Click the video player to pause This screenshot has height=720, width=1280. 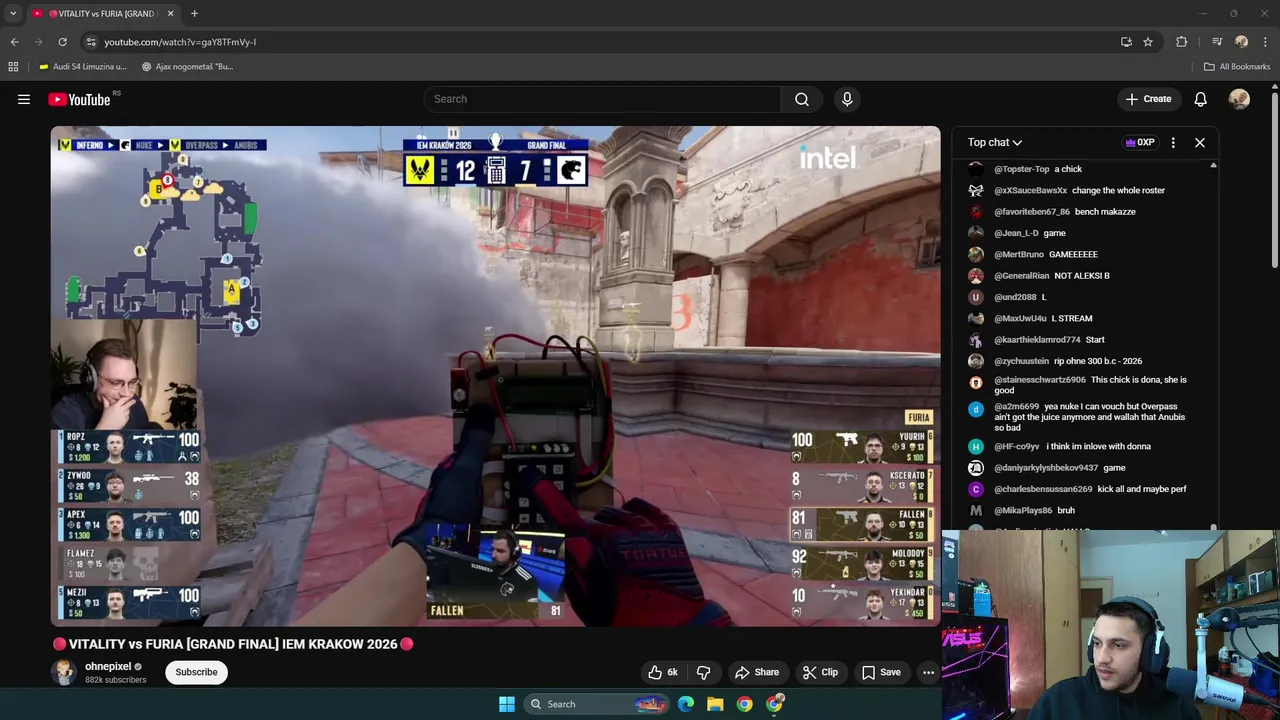coord(495,375)
